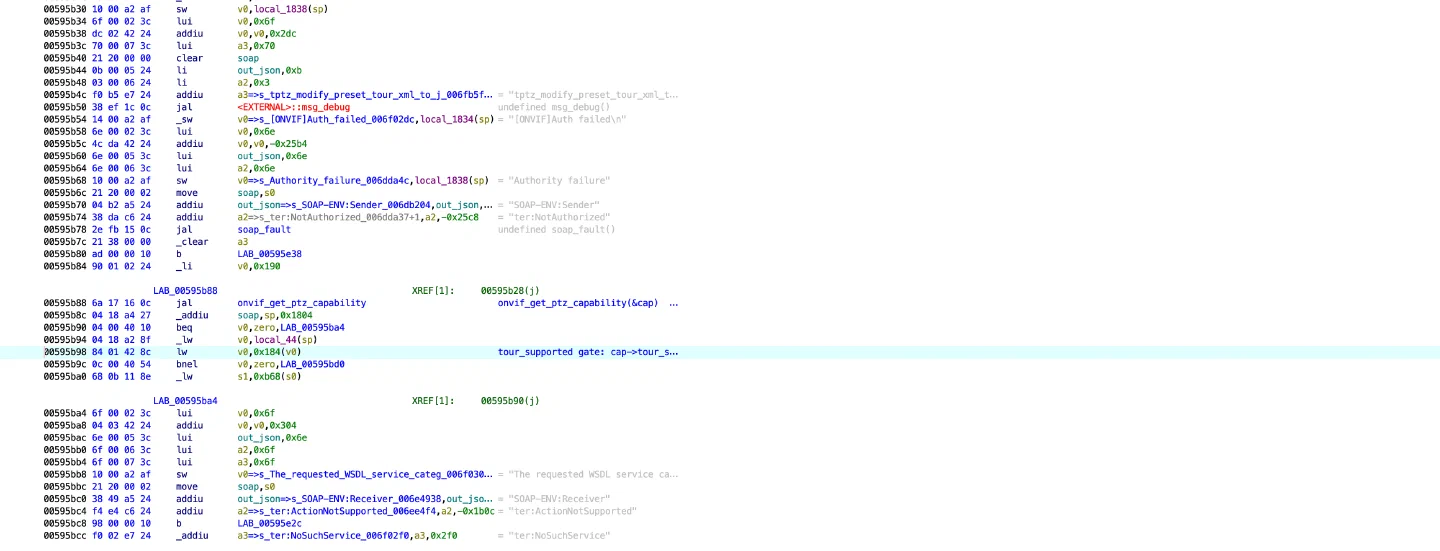The width and height of the screenshot is (1440, 551).
Task: Click bytes "2e fb 15 0c"
Action: point(121,229)
